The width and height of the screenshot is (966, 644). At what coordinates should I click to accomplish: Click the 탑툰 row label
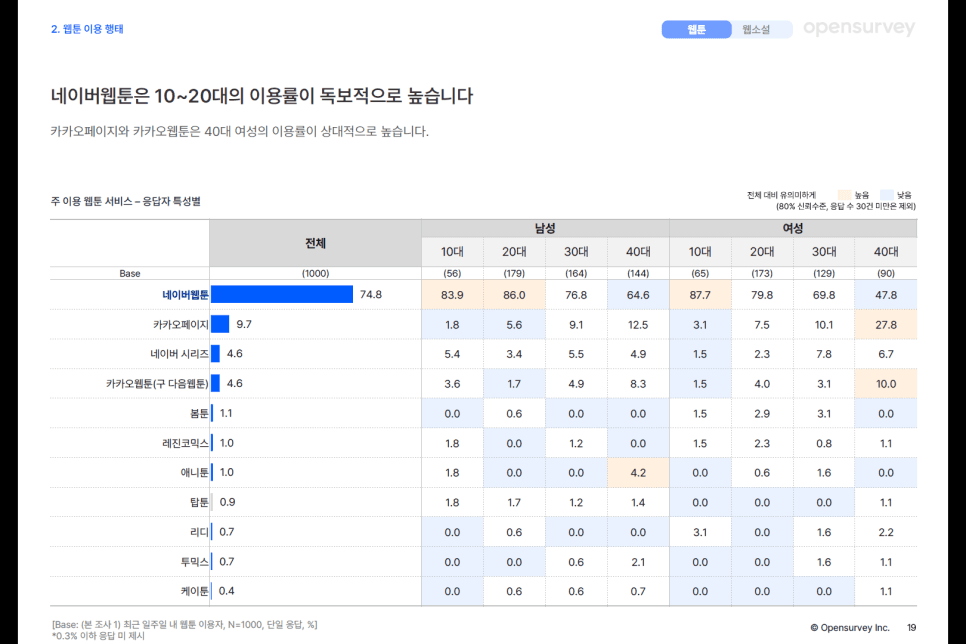(x=199, y=502)
